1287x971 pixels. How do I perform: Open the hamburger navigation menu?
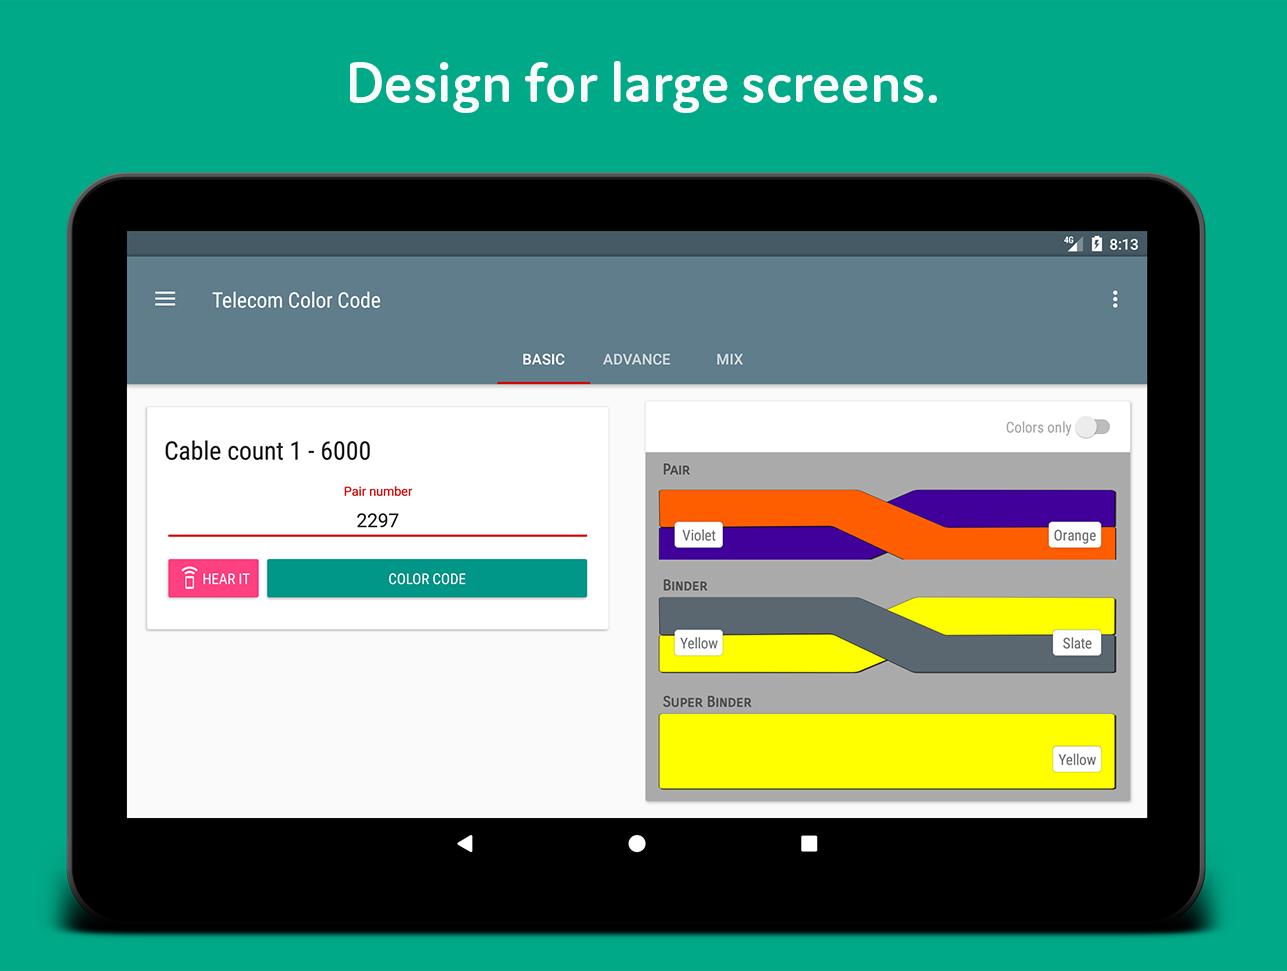pos(165,299)
